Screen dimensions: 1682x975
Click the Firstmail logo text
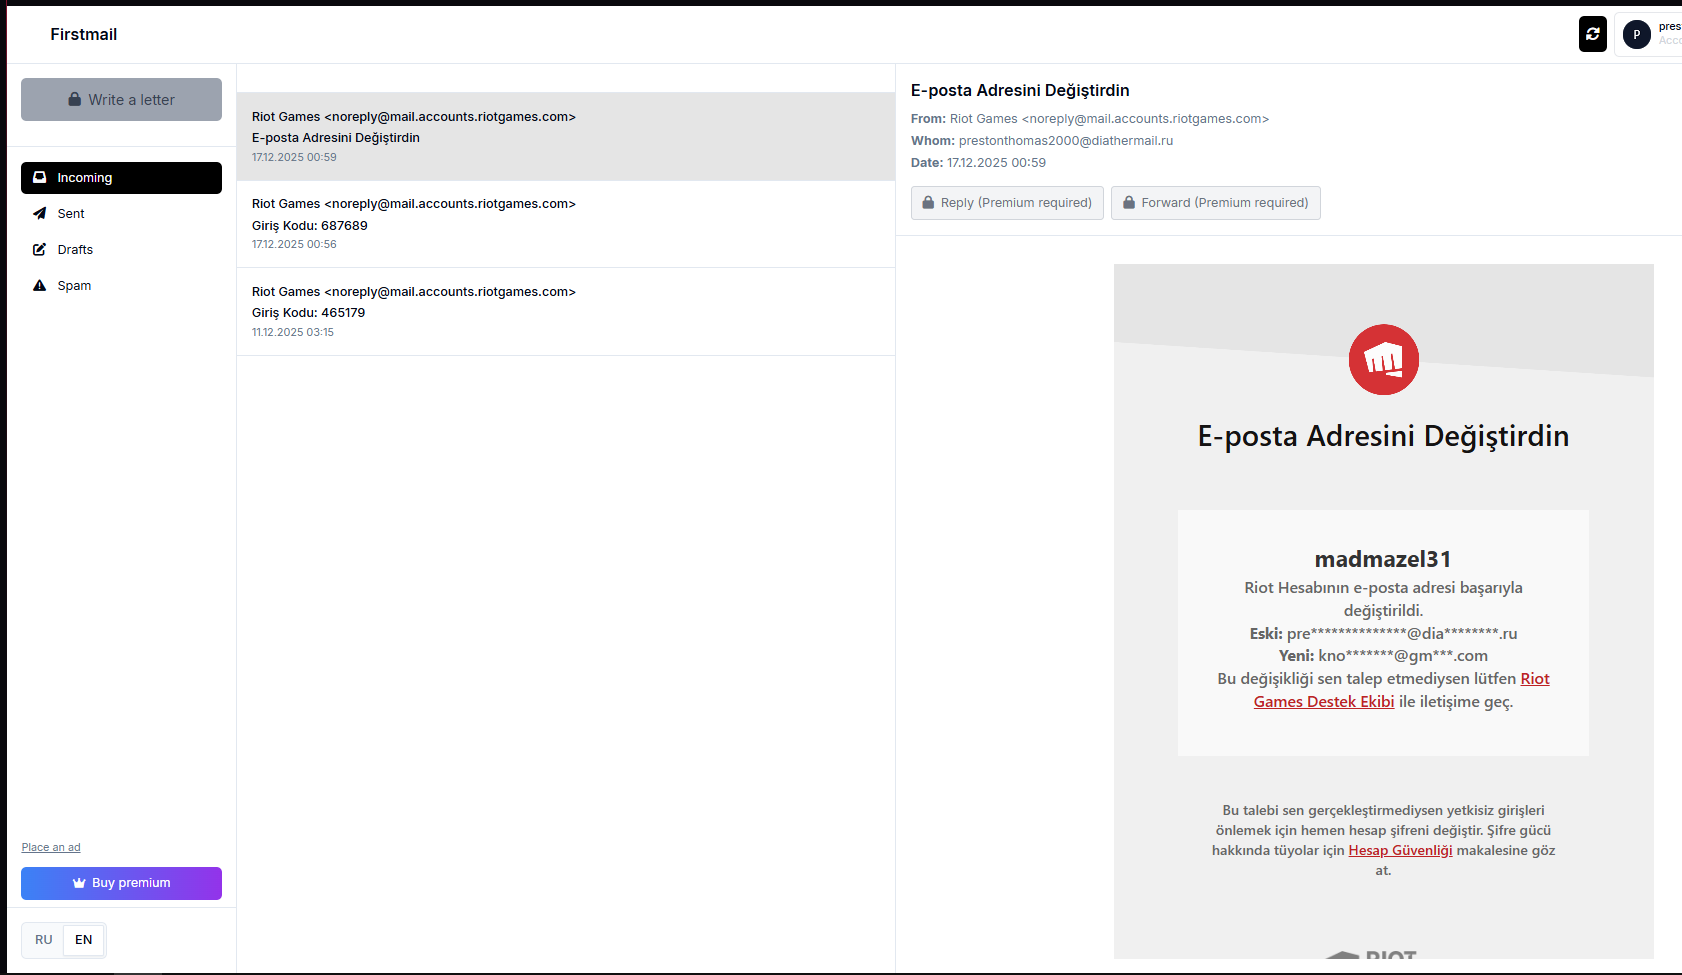84,34
